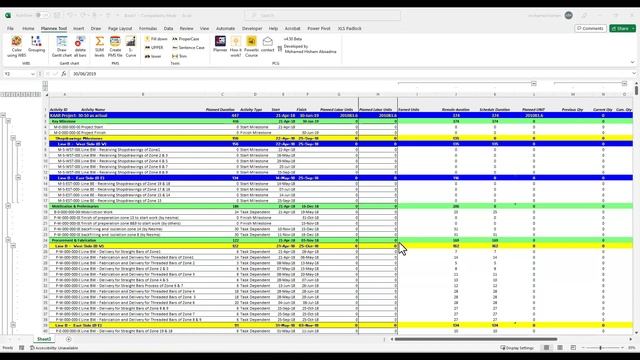The width and height of the screenshot is (640, 360).
Task: Open the S-Curve tool
Action: pyautogui.click(x=131, y=46)
